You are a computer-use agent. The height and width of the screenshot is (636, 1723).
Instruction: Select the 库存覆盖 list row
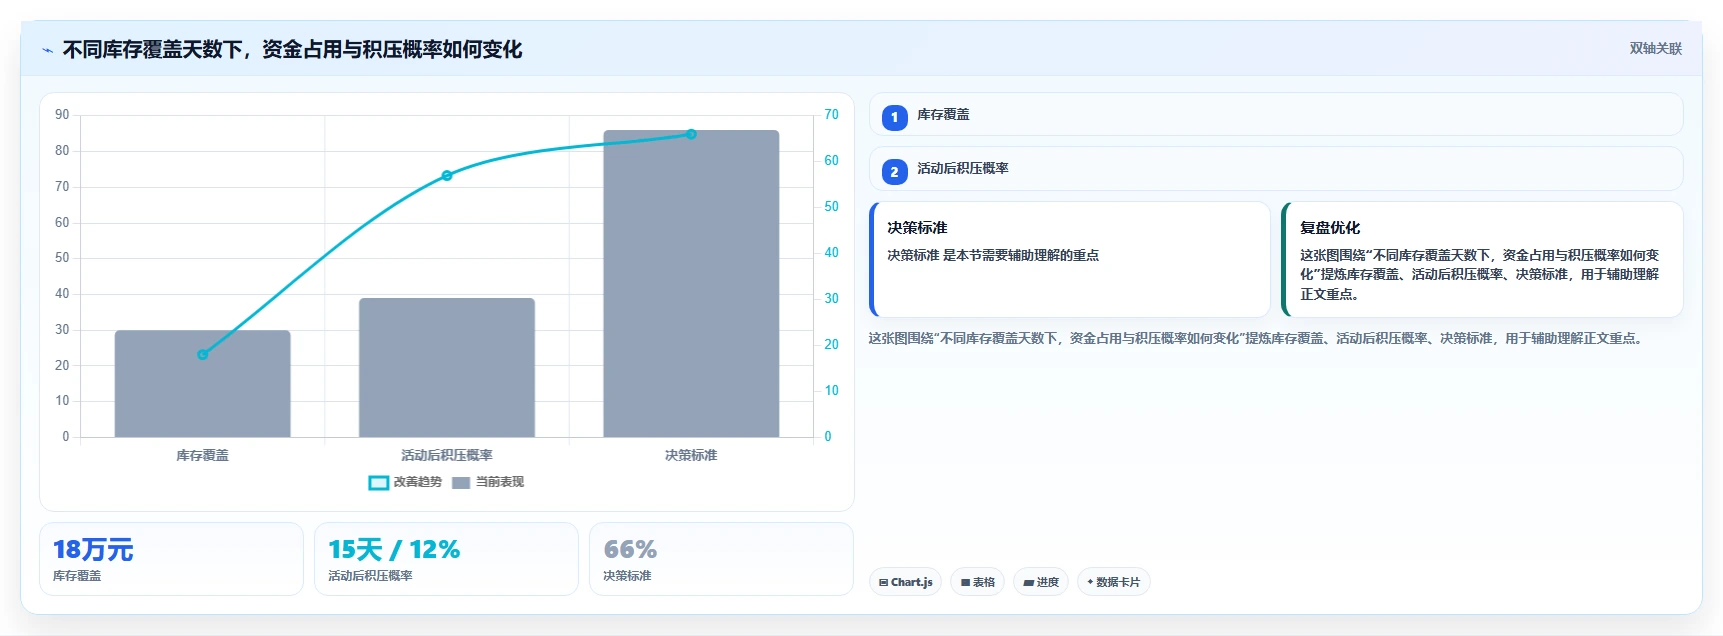[1276, 115]
